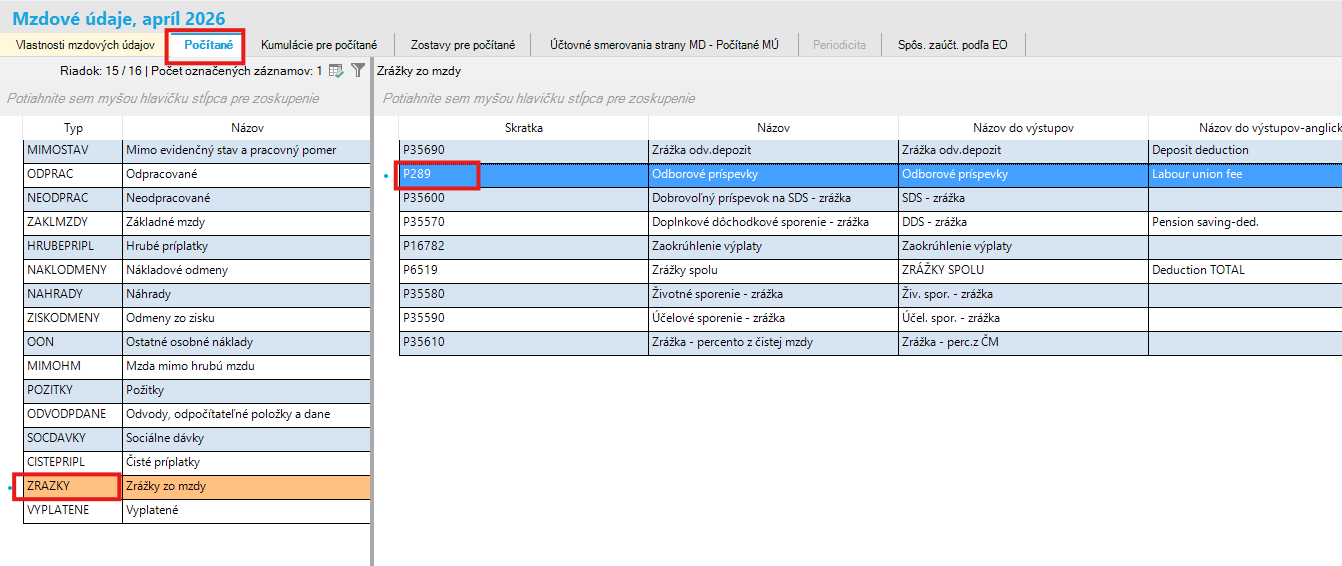The height and width of the screenshot is (566, 1342).
Task: Click the select-all-records grid icon
Action: pyautogui.click(x=336, y=71)
